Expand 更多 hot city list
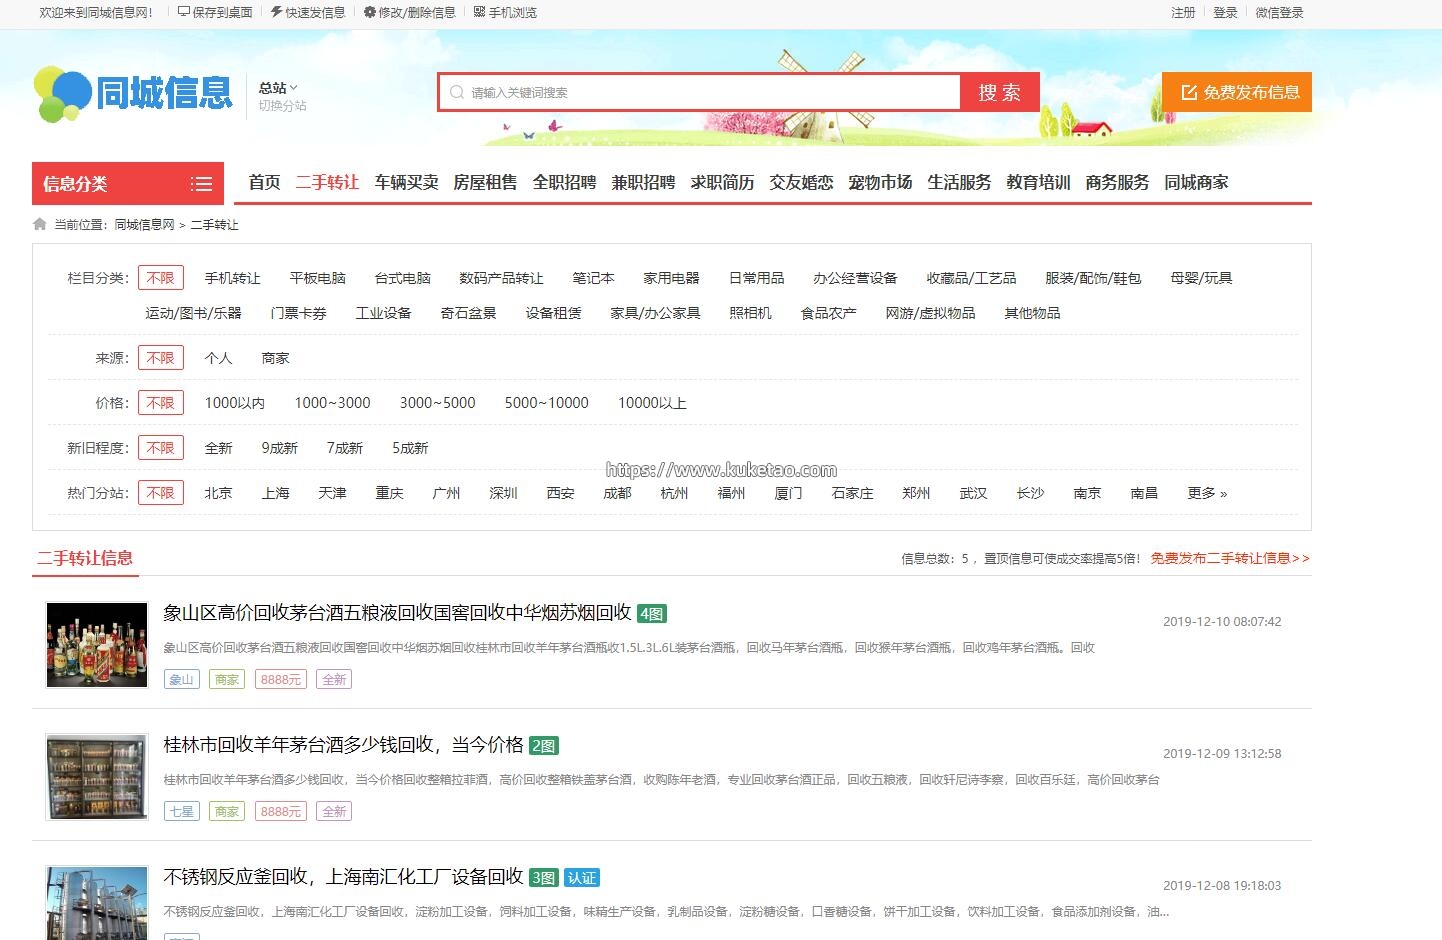 coord(1206,493)
